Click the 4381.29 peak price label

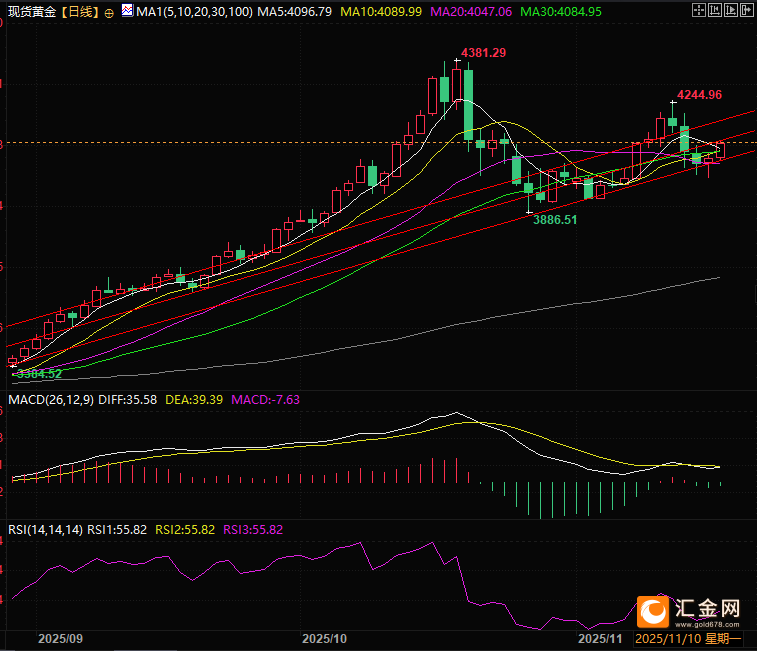coord(482,52)
